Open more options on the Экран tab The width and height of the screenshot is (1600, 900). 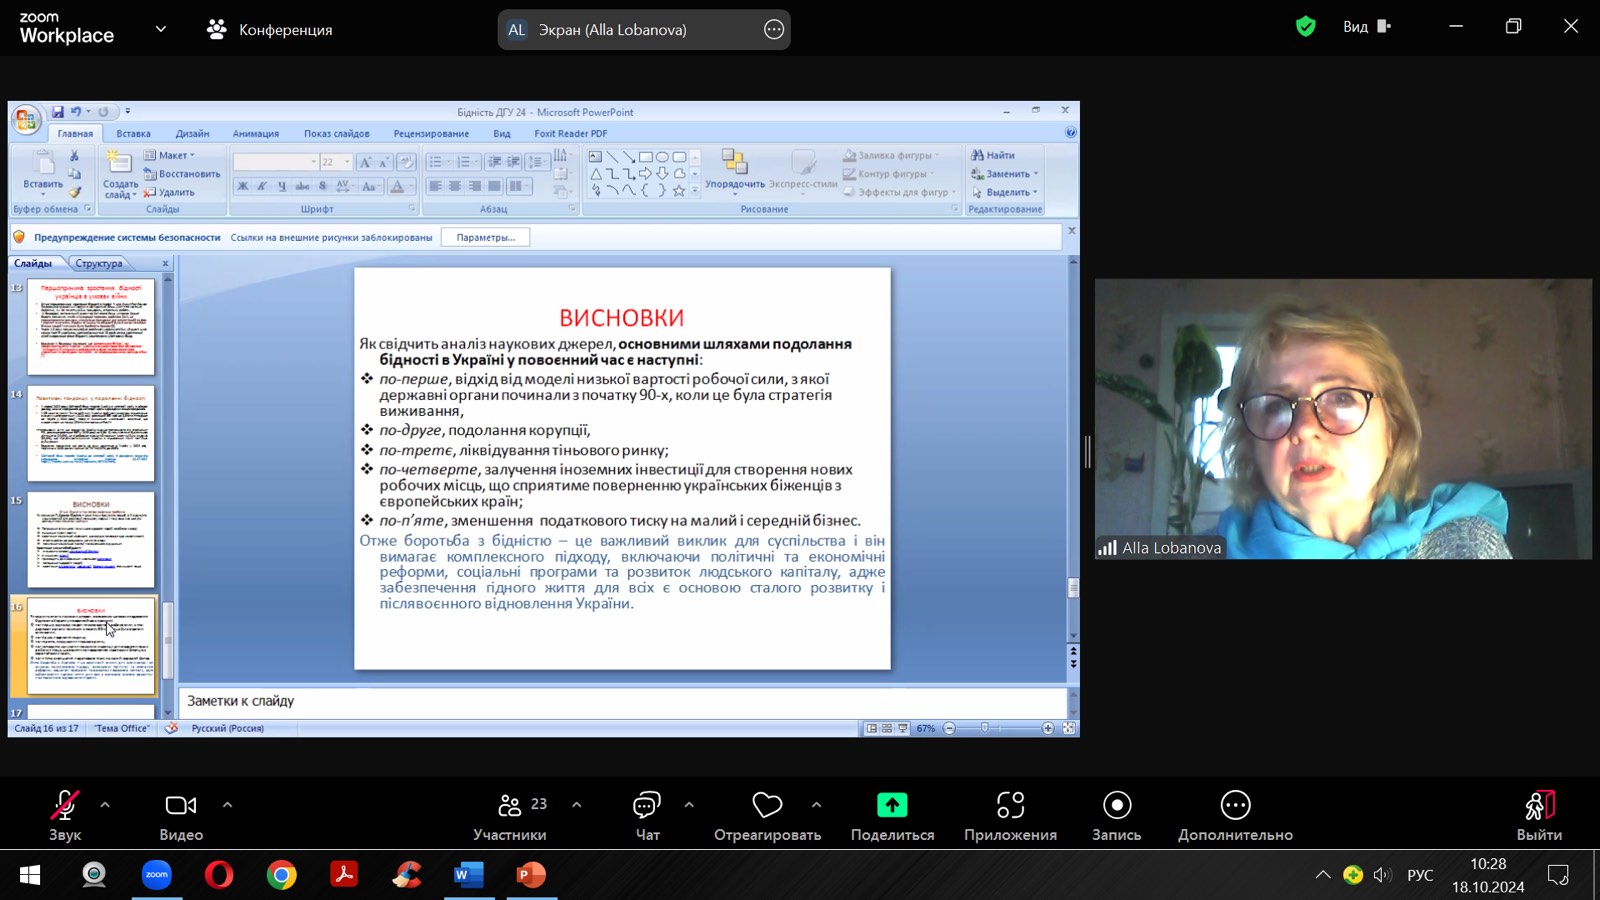click(x=774, y=29)
